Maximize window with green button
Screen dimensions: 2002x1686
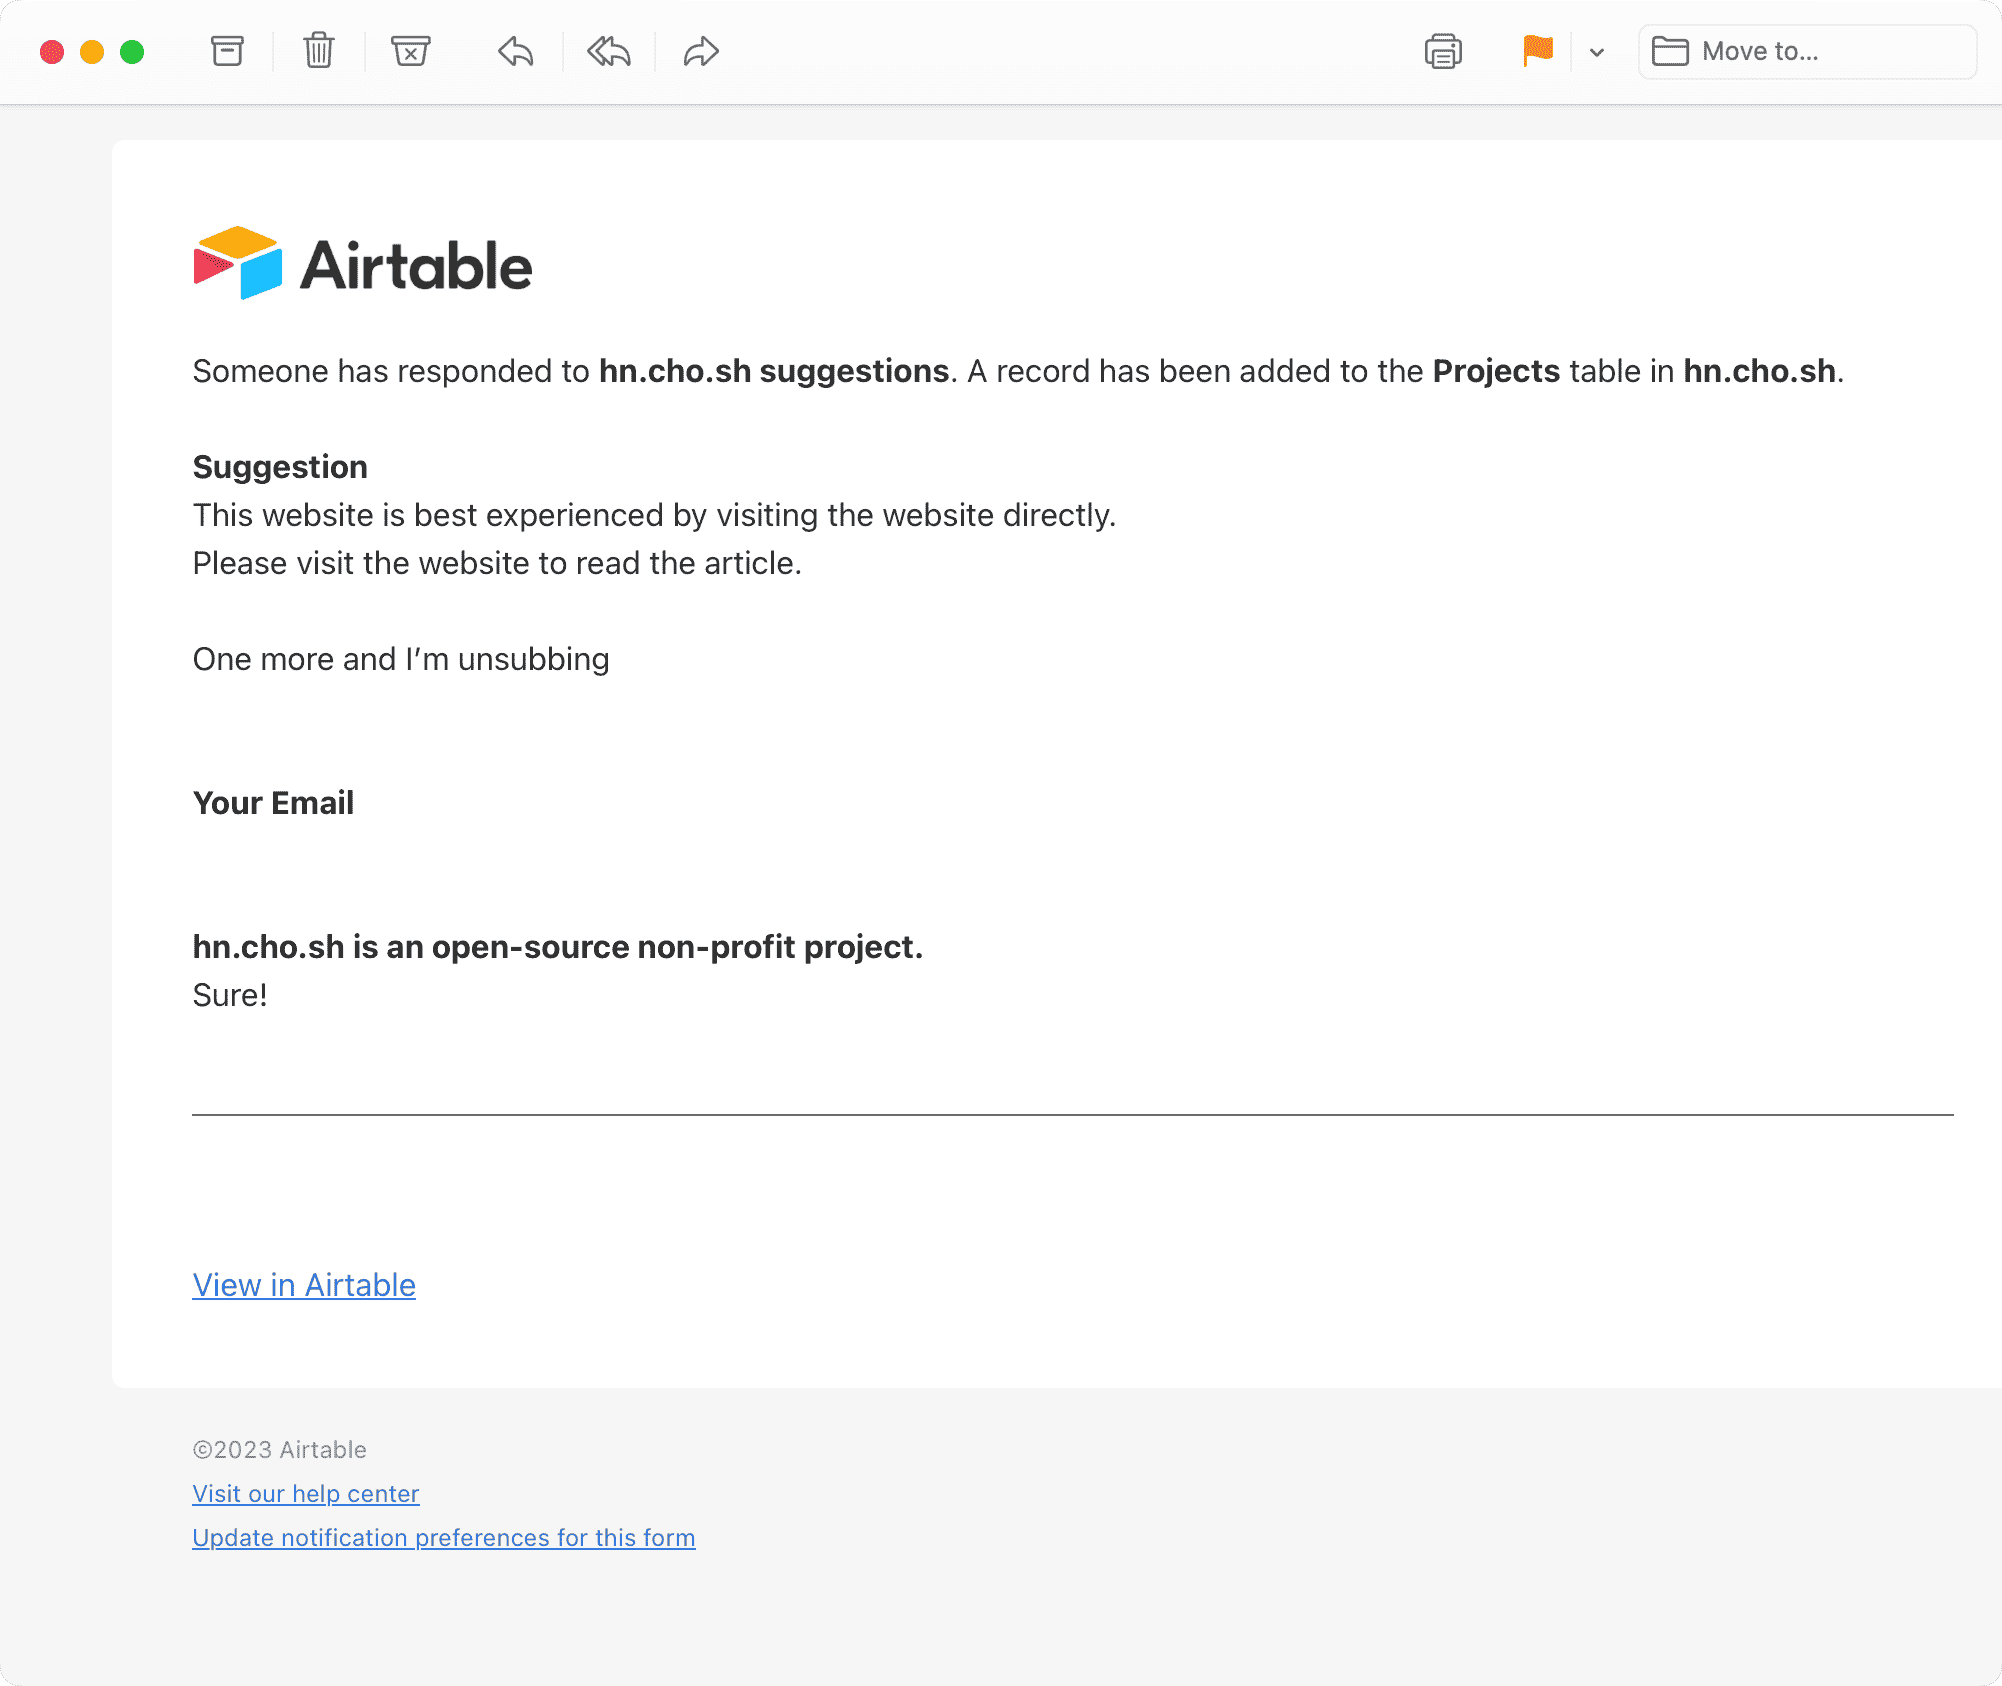click(132, 52)
